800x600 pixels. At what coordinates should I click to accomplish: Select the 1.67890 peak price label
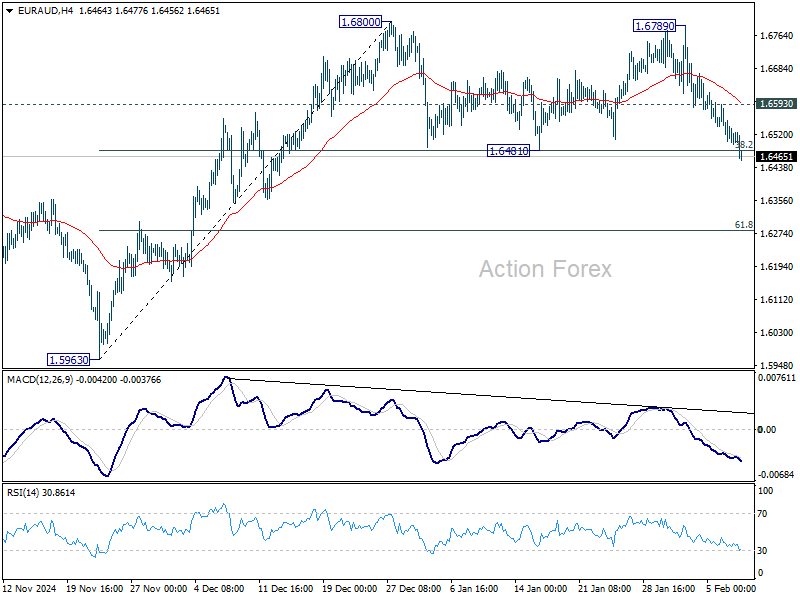pyautogui.click(x=655, y=26)
